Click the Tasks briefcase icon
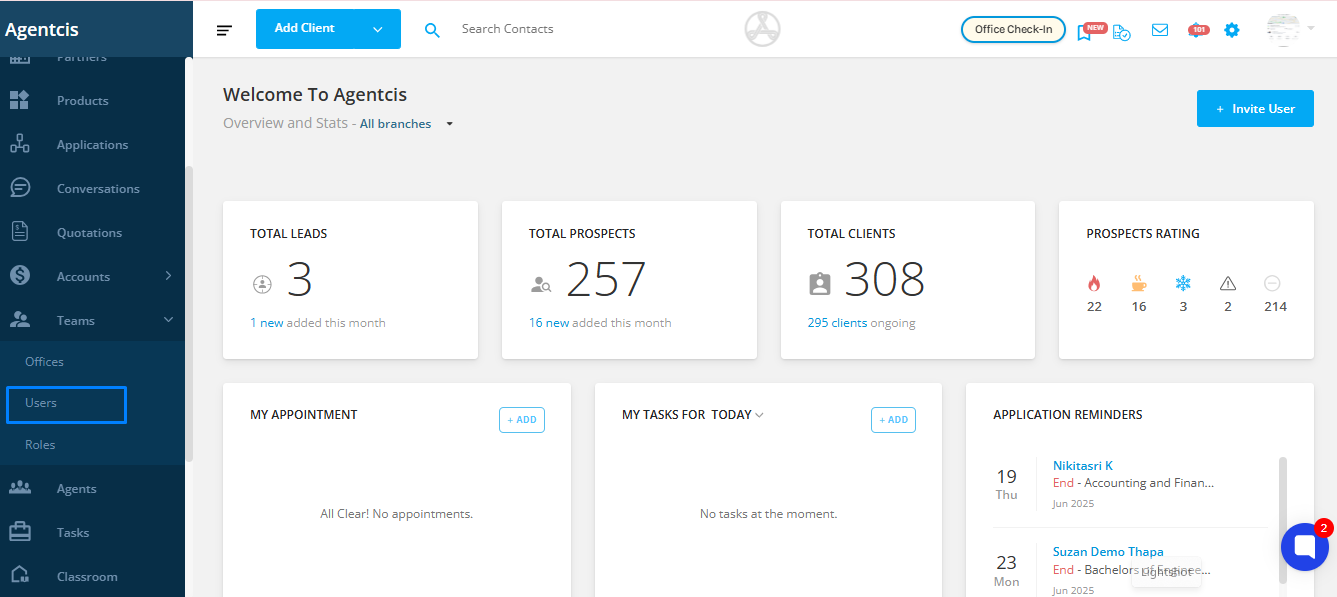 19,532
